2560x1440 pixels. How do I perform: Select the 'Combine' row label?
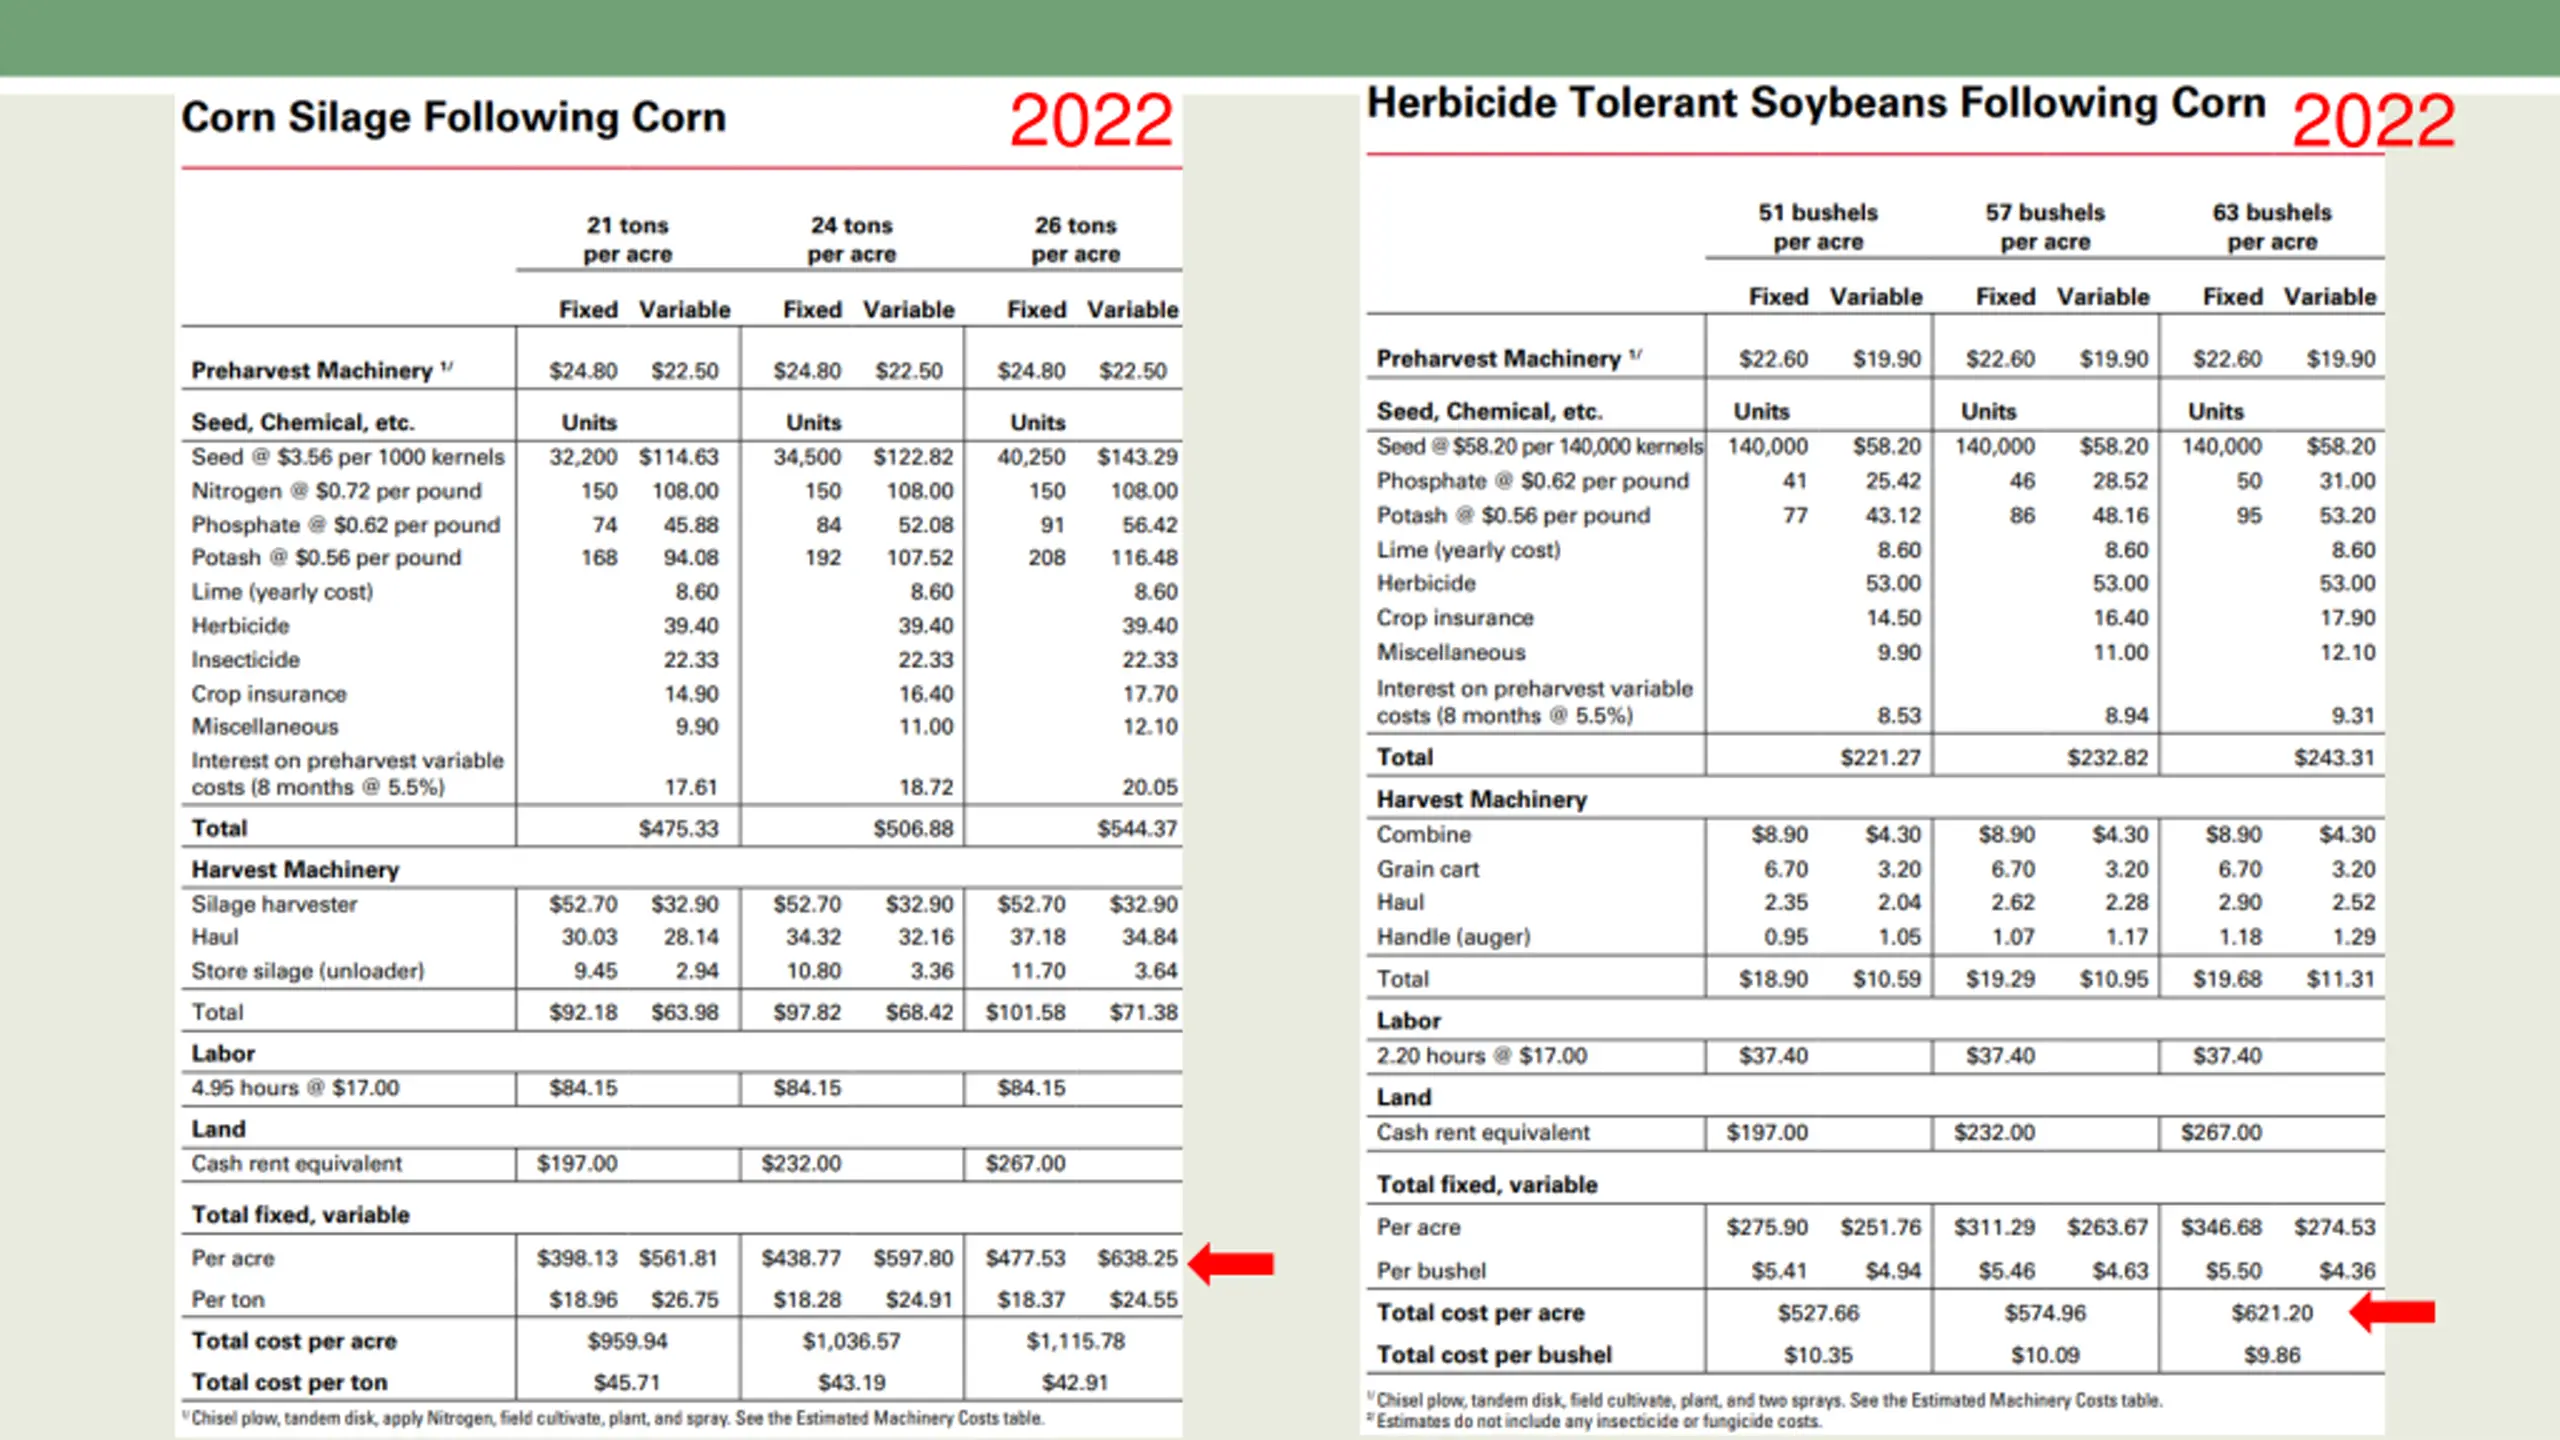click(1423, 835)
